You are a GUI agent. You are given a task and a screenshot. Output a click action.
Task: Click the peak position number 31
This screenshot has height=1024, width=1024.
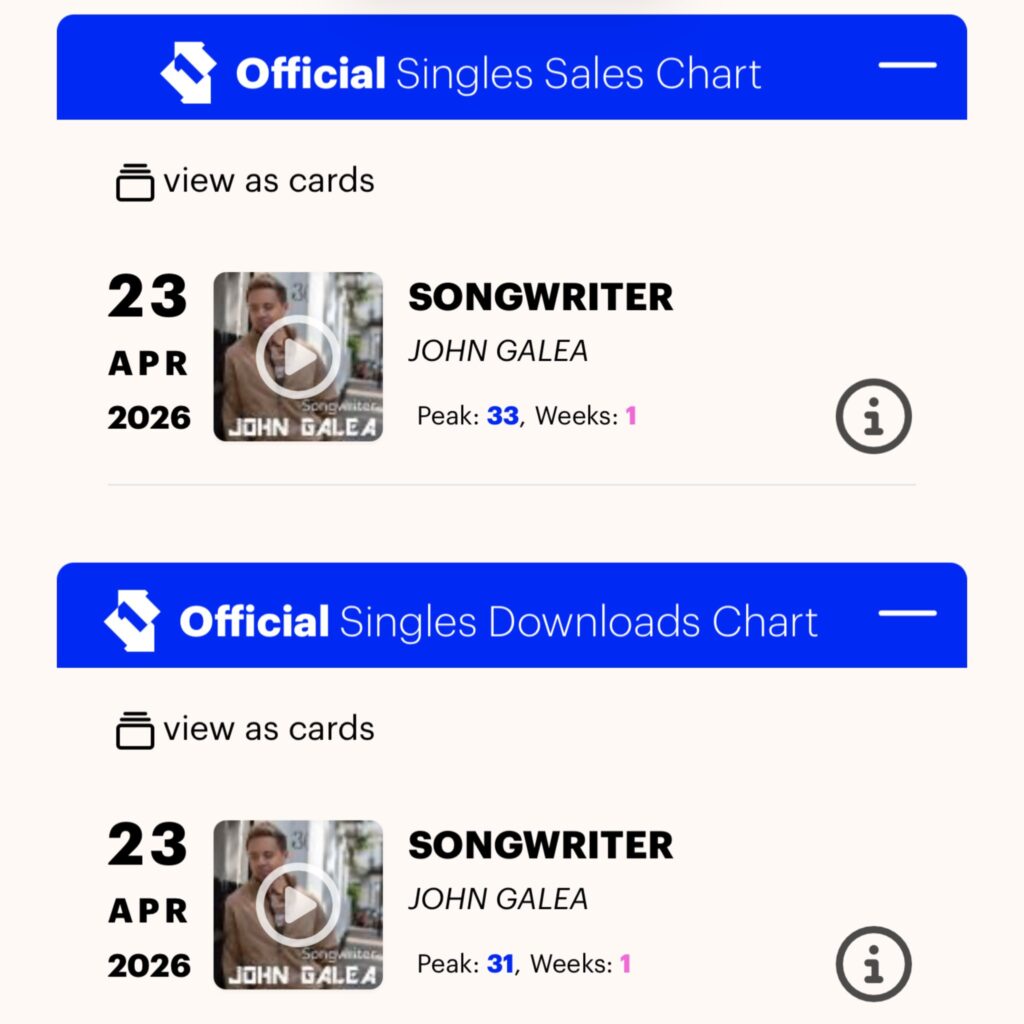[500, 964]
